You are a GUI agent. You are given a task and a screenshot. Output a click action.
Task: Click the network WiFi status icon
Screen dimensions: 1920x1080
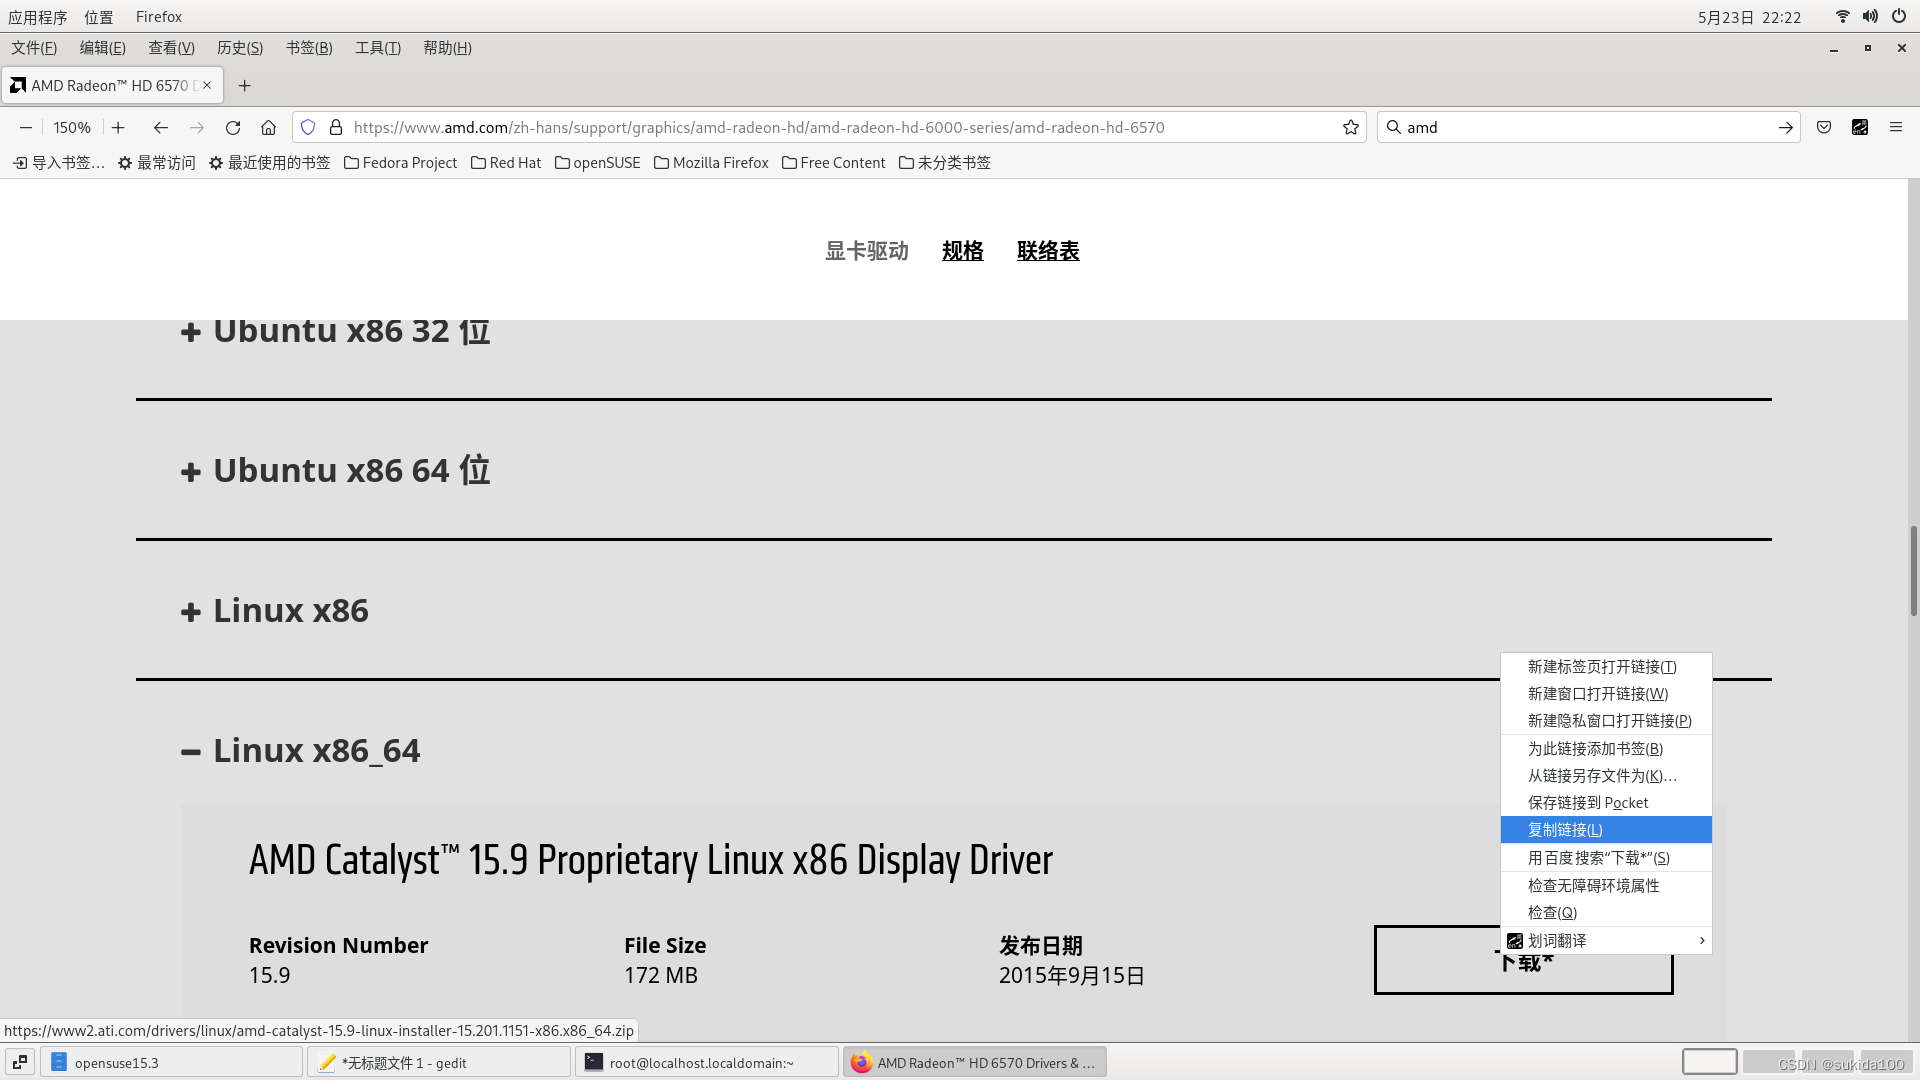[1842, 16]
